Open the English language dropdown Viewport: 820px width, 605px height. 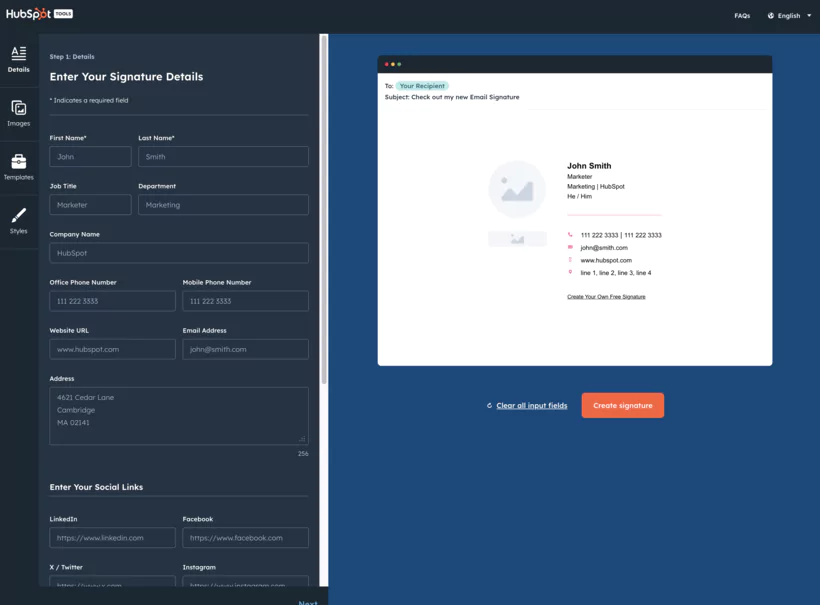pos(793,15)
